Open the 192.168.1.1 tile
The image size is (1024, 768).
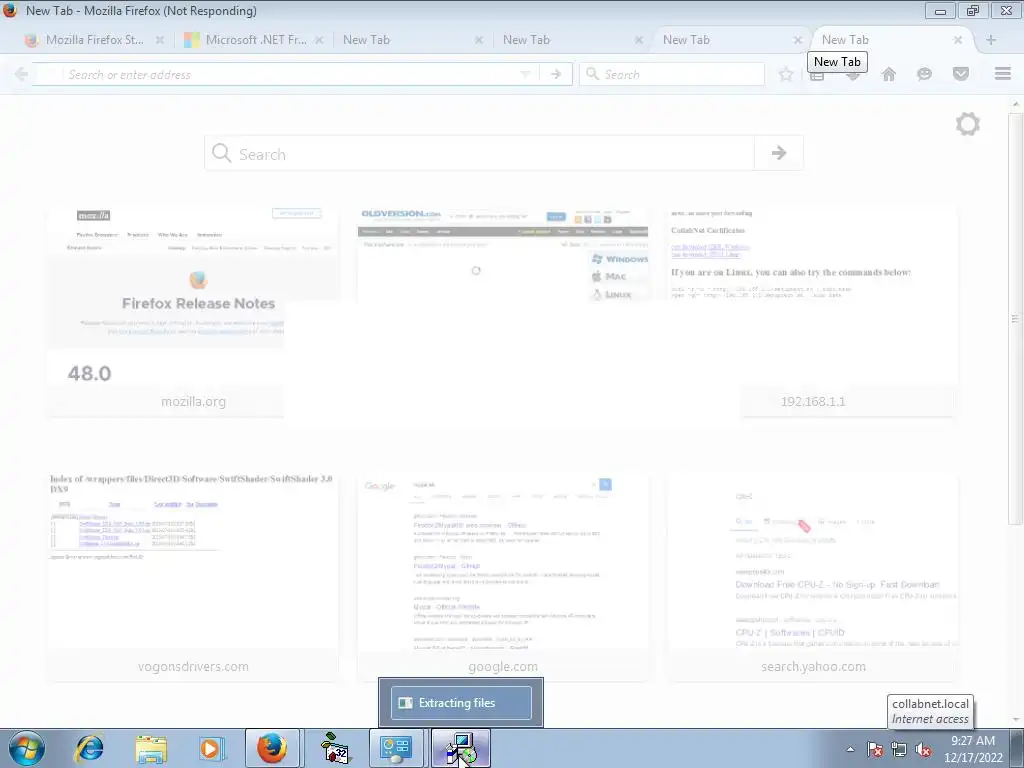pyautogui.click(x=813, y=312)
